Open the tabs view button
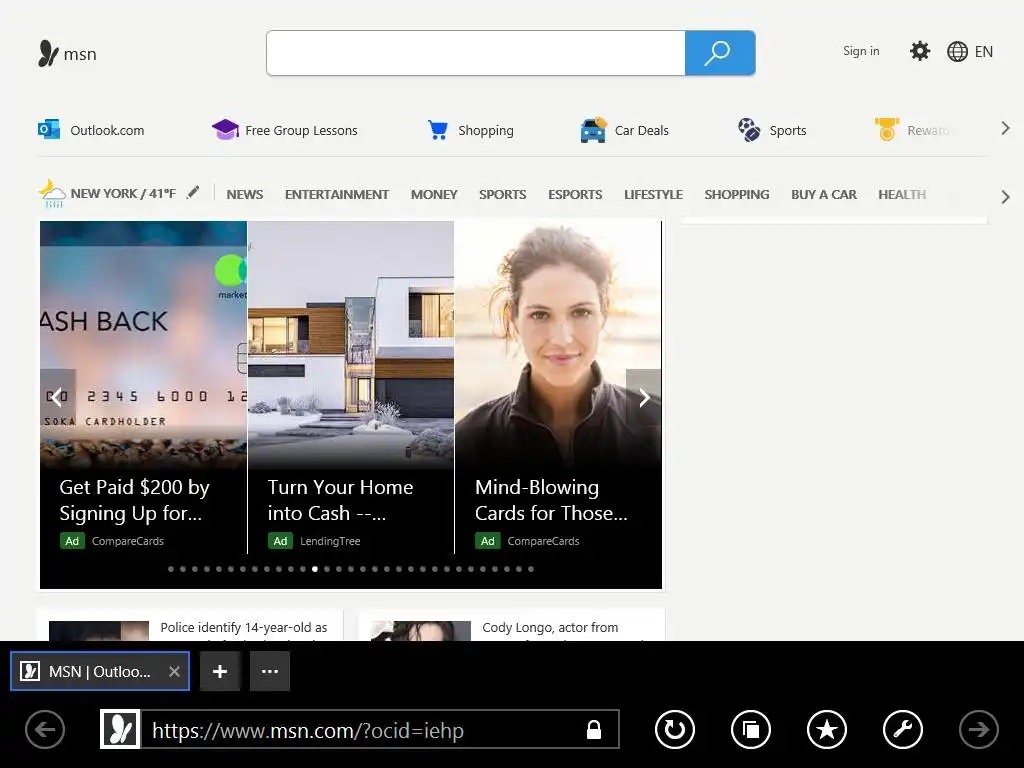 click(751, 729)
